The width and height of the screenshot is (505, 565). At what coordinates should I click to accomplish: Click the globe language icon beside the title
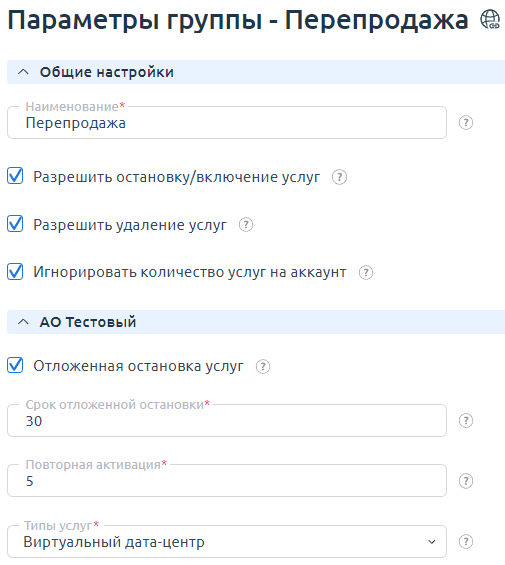pos(490,19)
